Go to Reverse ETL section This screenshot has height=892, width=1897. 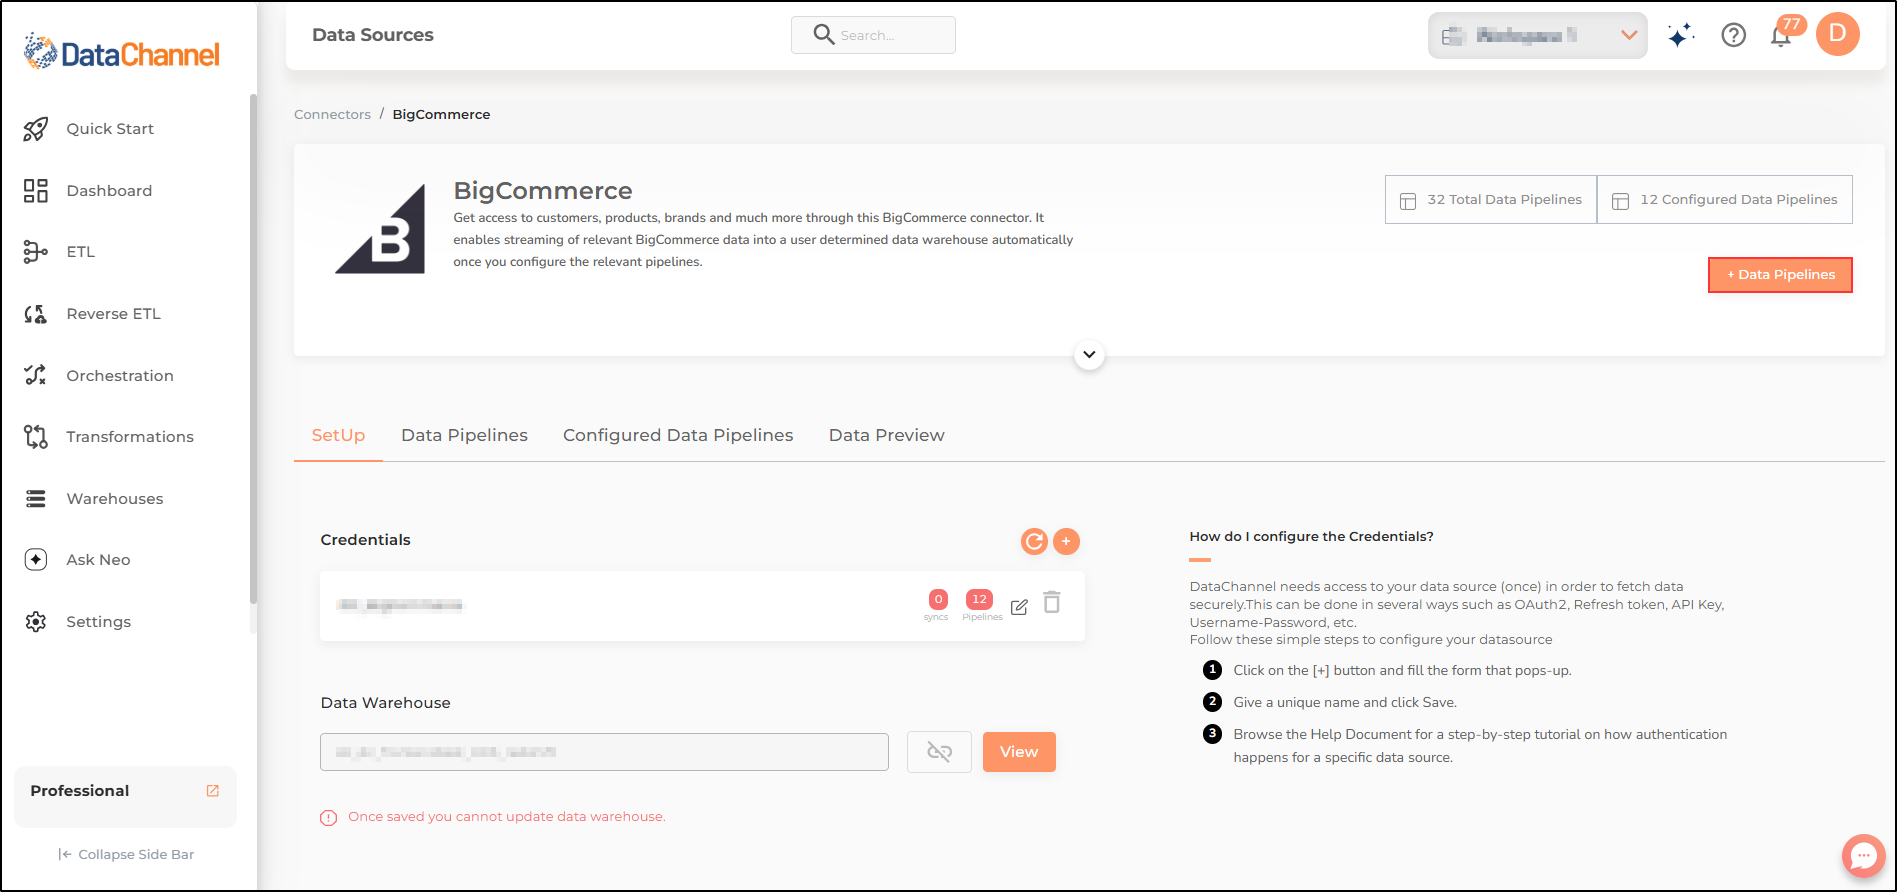(x=113, y=314)
